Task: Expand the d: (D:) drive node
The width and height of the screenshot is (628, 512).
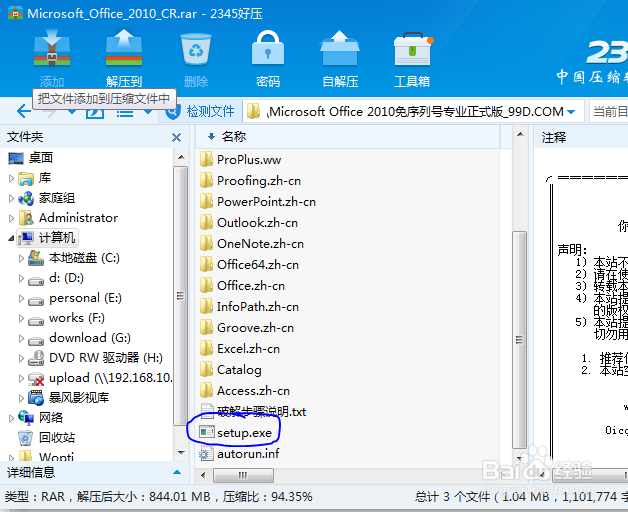Action: point(21,278)
